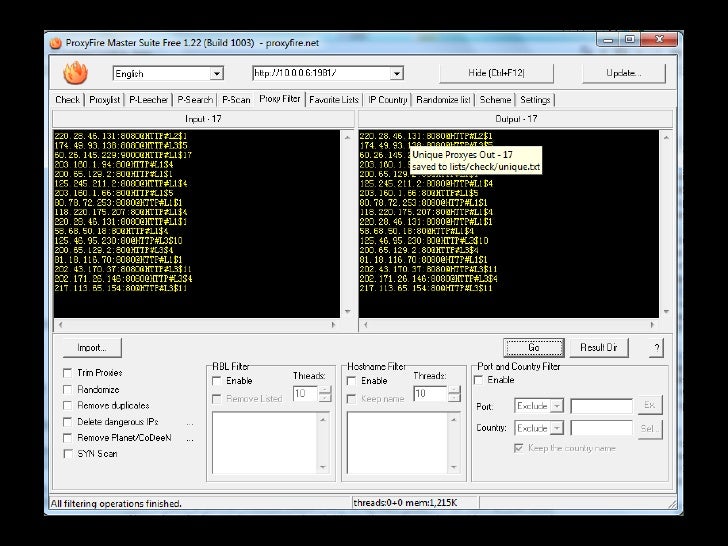Open the Result Dir button

tap(599, 347)
